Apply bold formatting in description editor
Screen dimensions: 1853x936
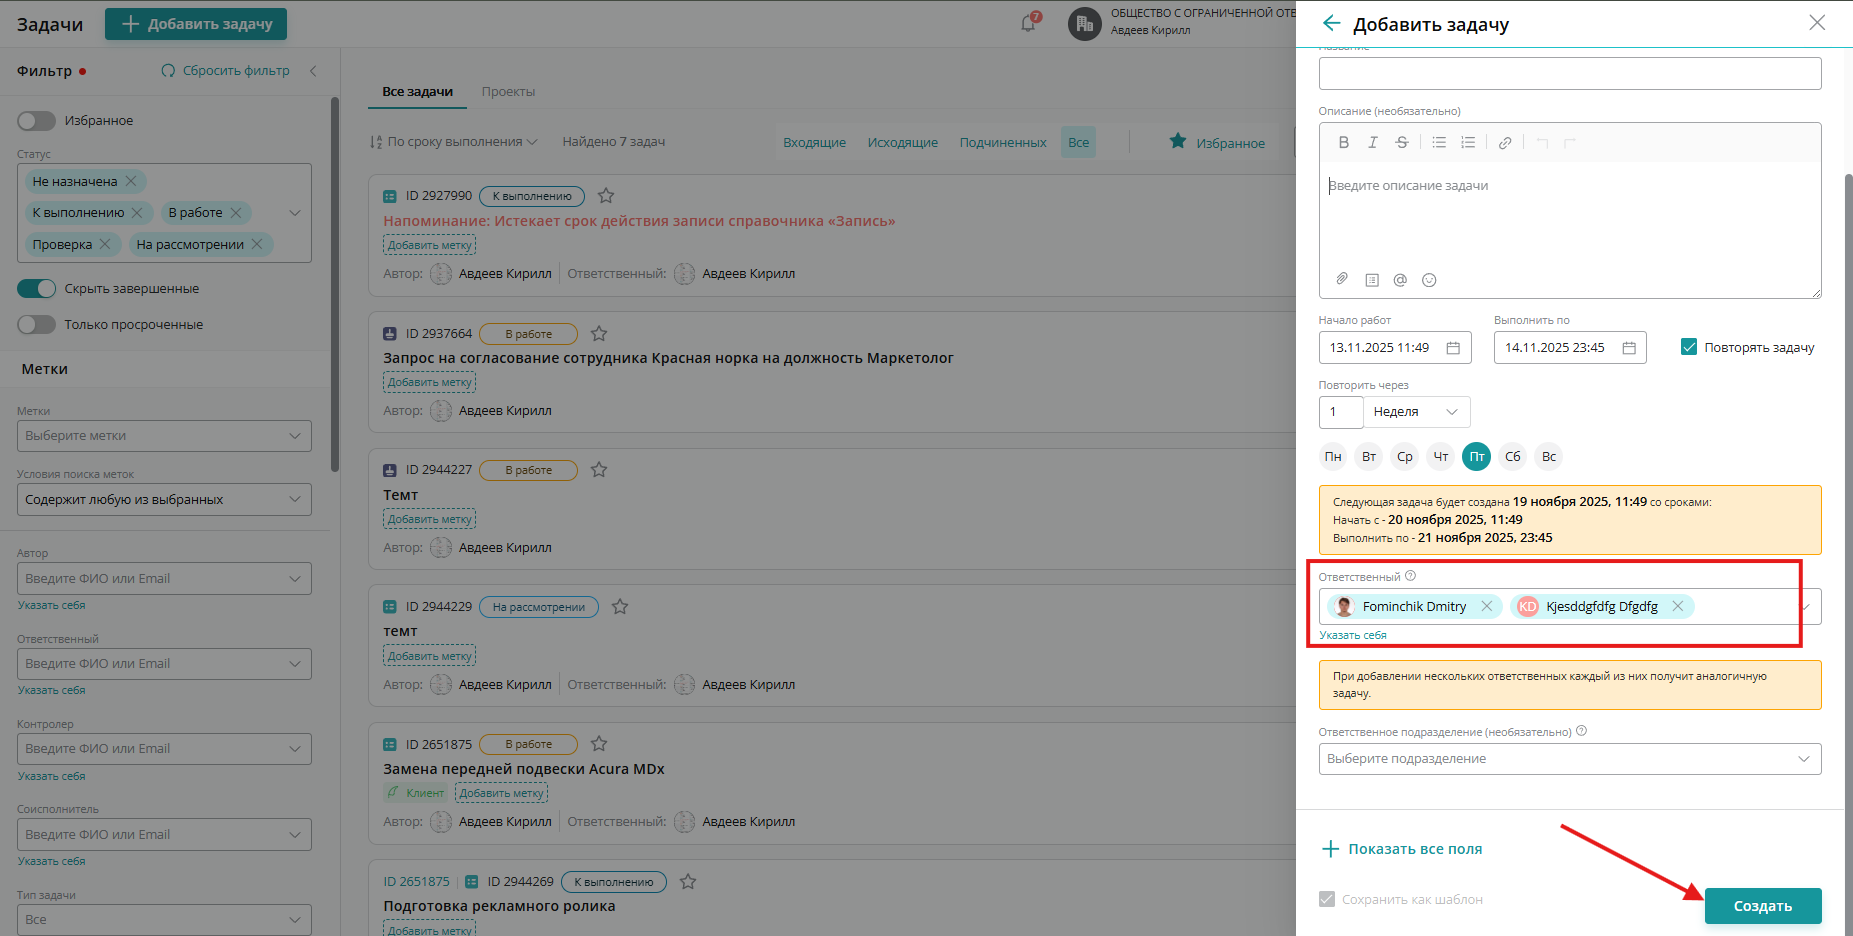pyautogui.click(x=1344, y=143)
